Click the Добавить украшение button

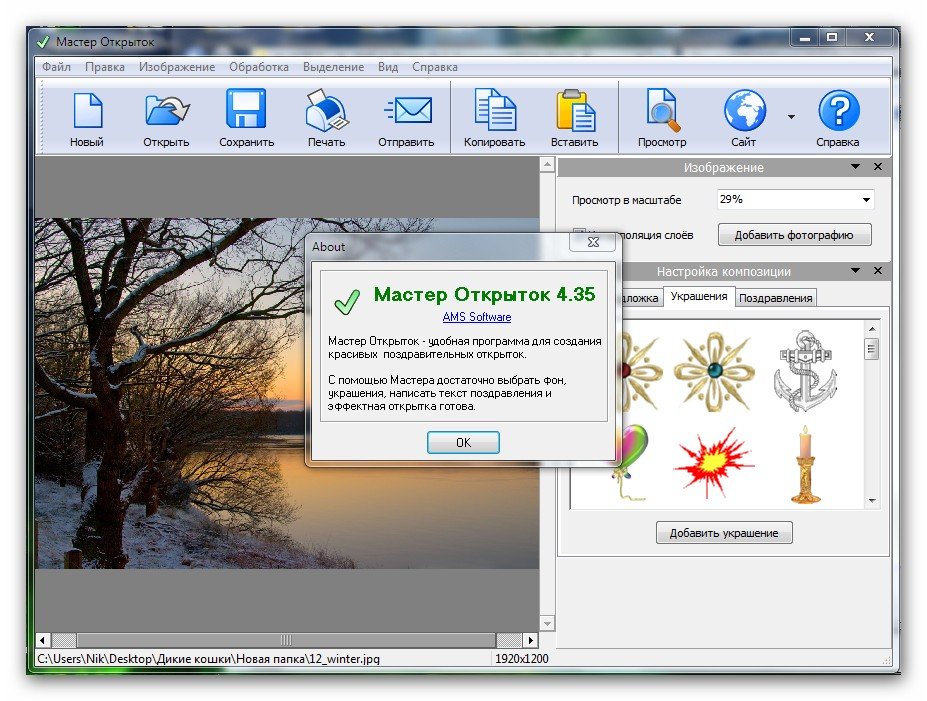(x=724, y=532)
